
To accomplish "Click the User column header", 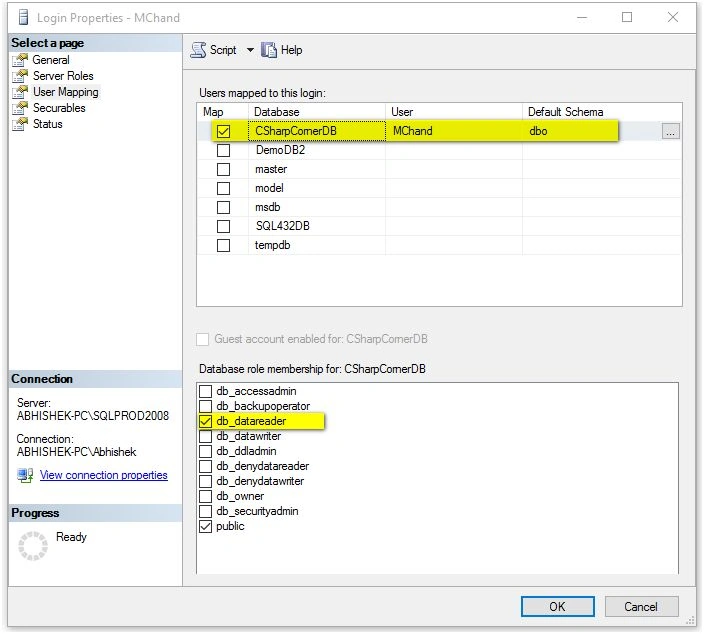I will click(454, 112).
